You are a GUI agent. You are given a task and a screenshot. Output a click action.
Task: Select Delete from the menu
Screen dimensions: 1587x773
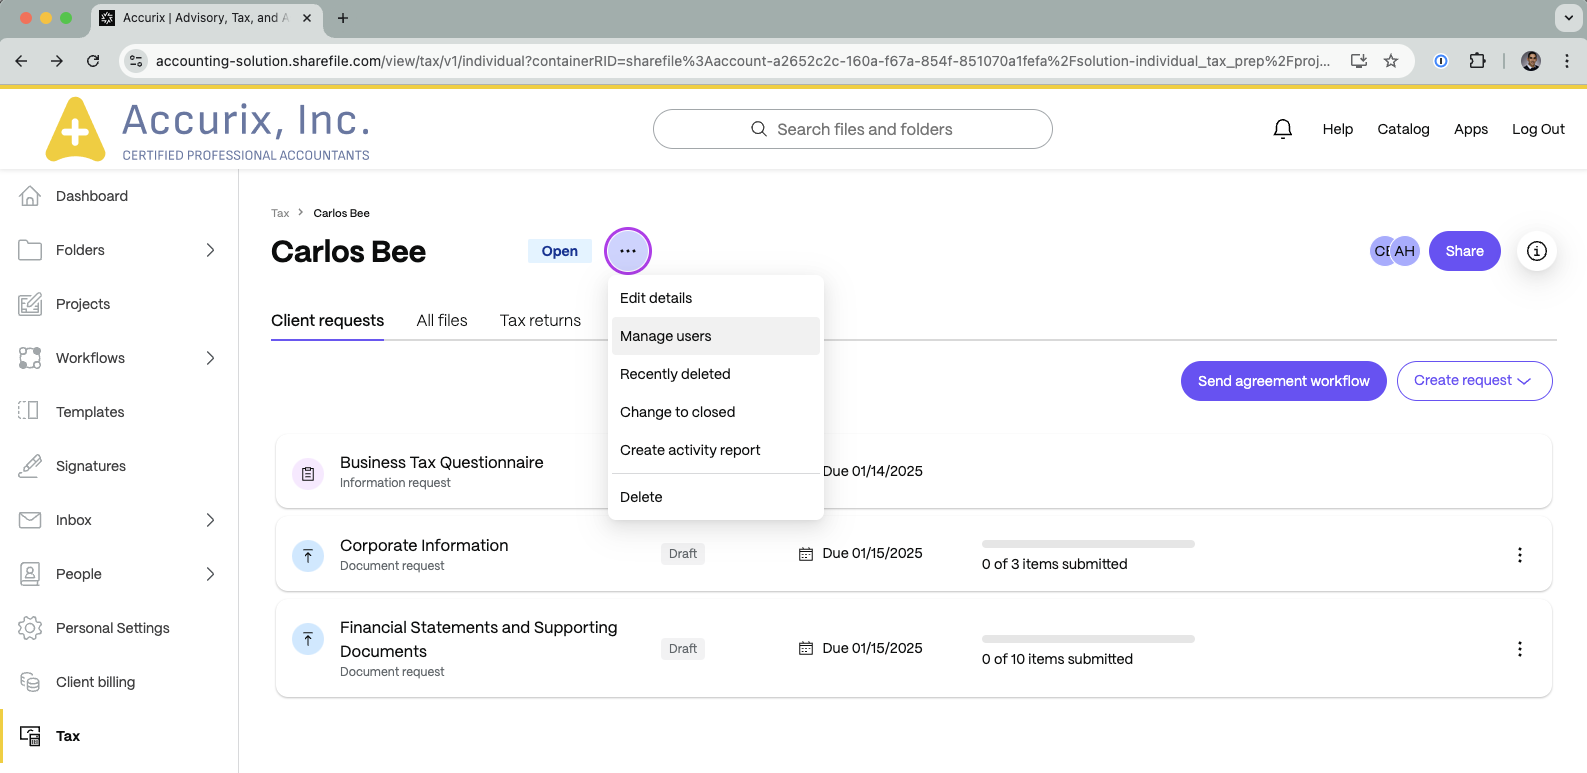tap(716, 497)
